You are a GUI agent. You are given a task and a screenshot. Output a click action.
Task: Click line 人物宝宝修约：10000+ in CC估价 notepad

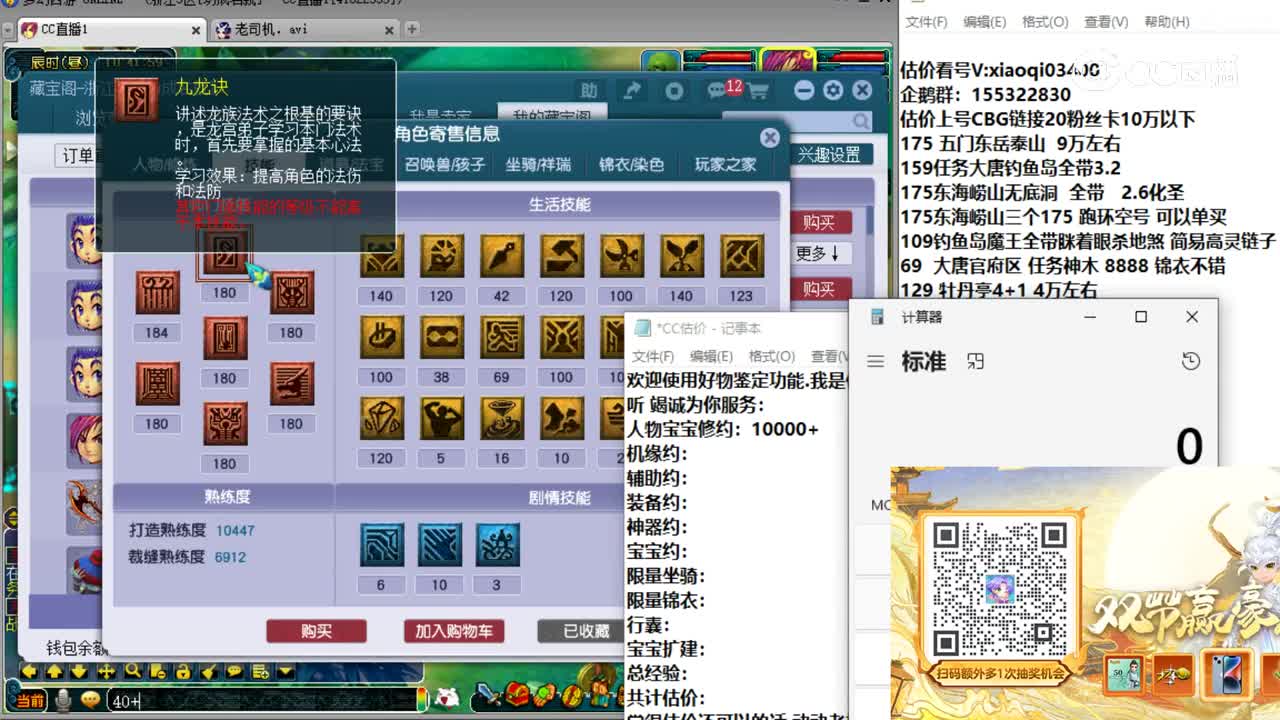point(722,429)
